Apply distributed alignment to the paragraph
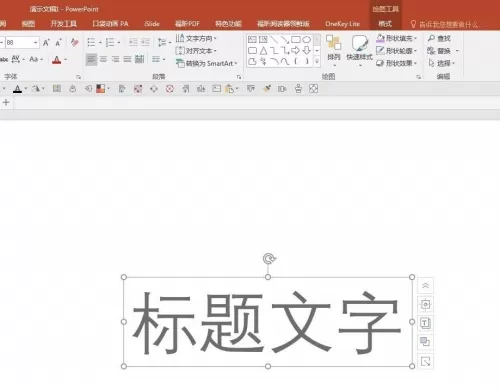The height and width of the screenshot is (390, 500). point(139,59)
